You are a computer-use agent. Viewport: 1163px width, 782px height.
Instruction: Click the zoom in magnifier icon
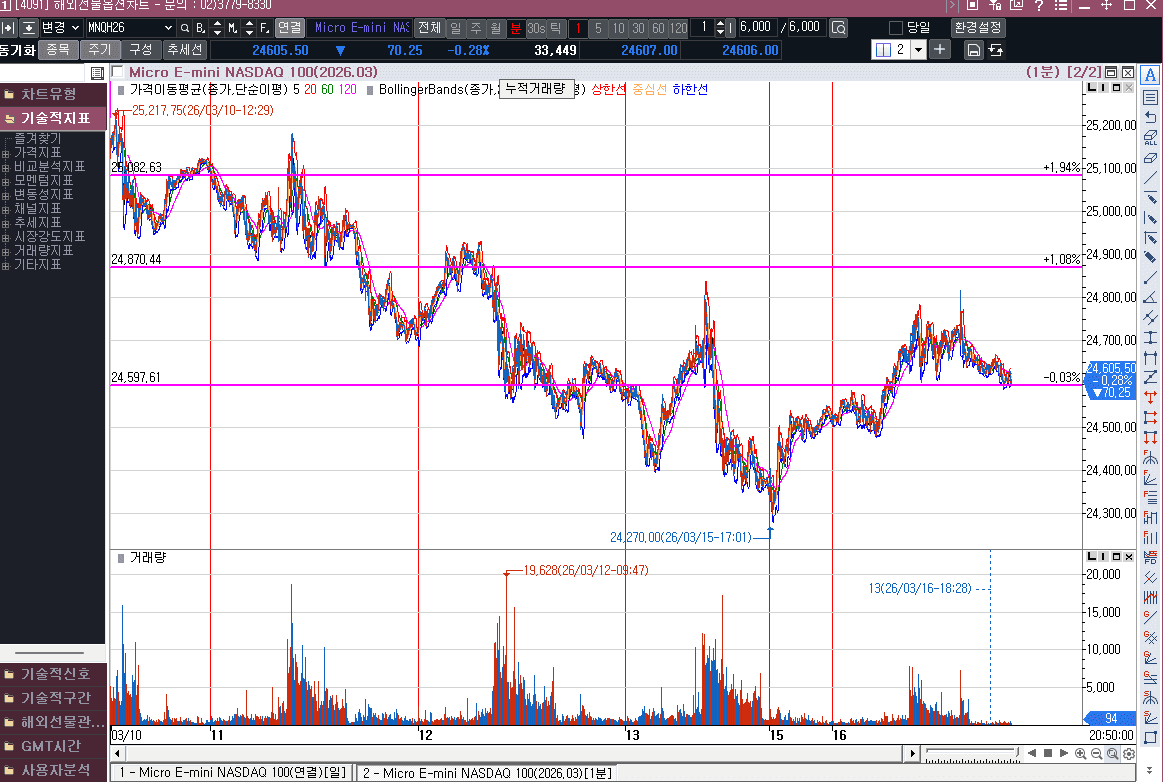click(x=1080, y=753)
